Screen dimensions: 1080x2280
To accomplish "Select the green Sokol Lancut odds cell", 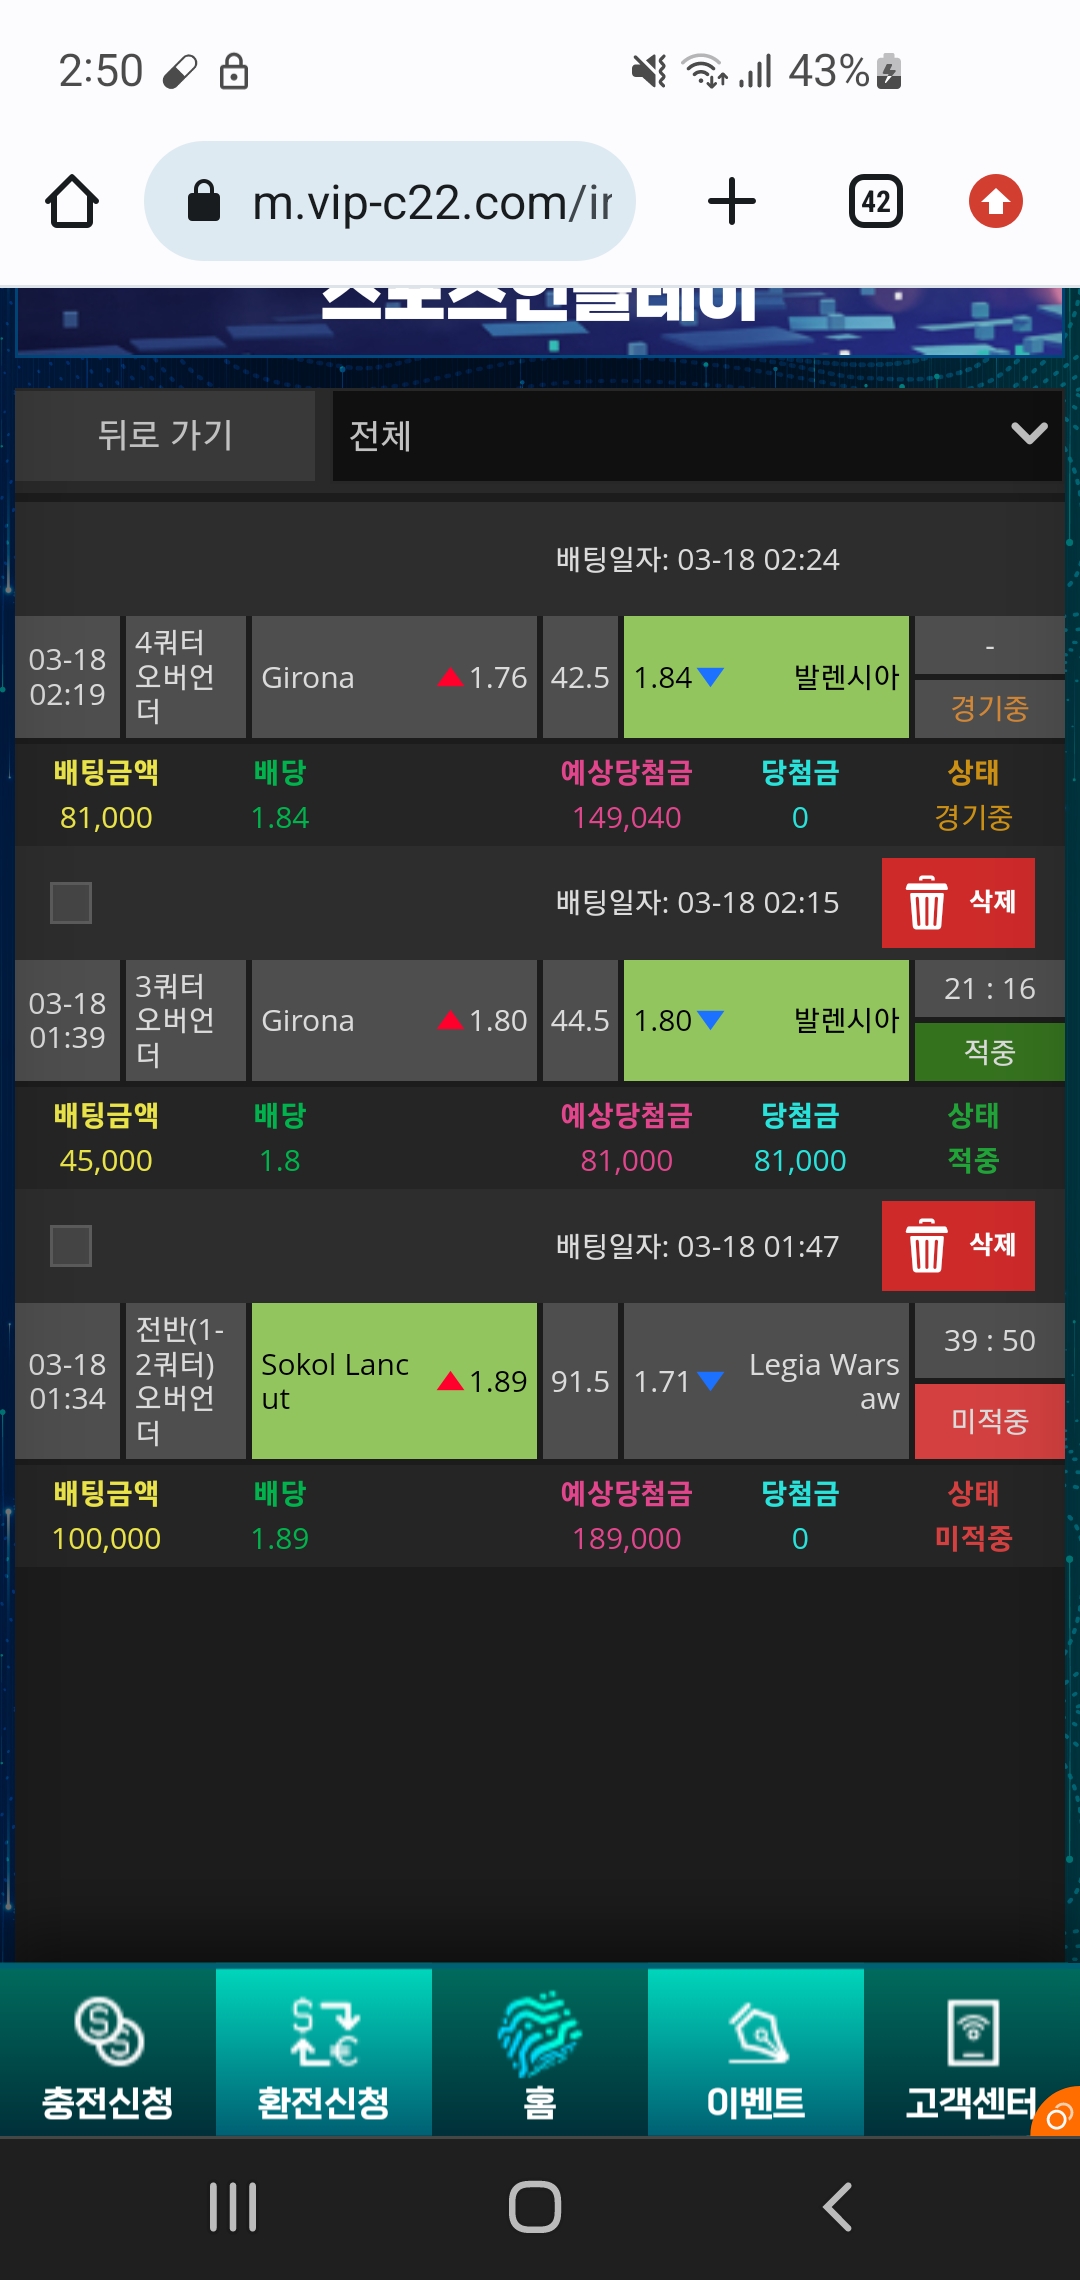I will (394, 1381).
